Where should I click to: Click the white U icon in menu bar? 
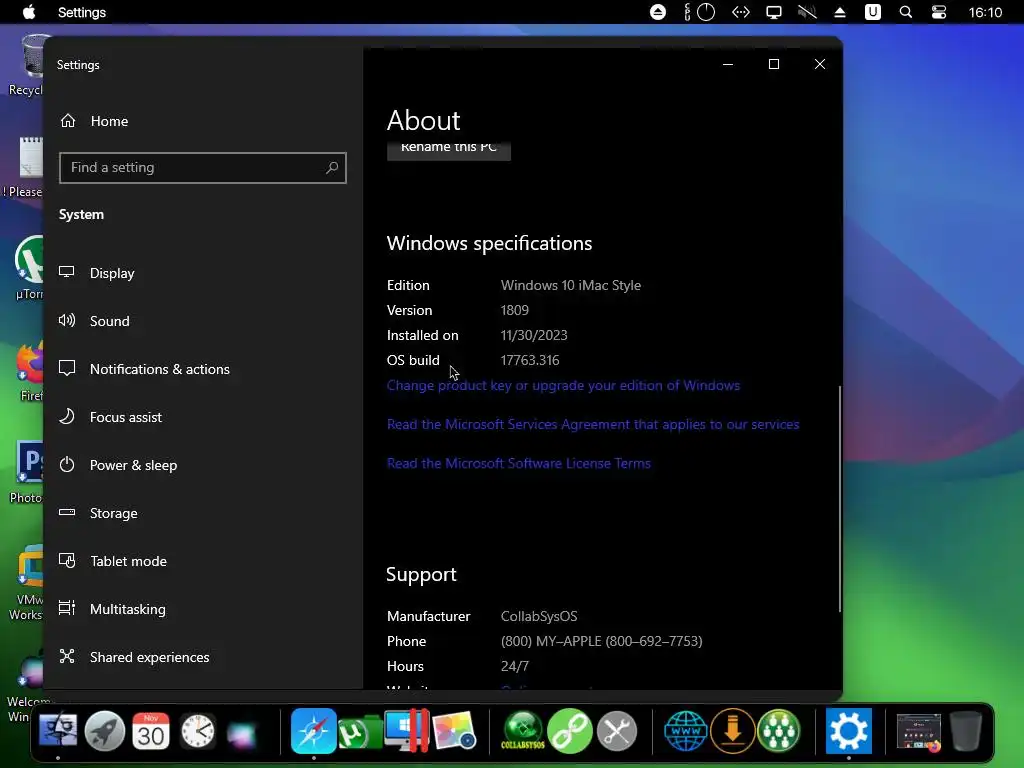pos(873,12)
